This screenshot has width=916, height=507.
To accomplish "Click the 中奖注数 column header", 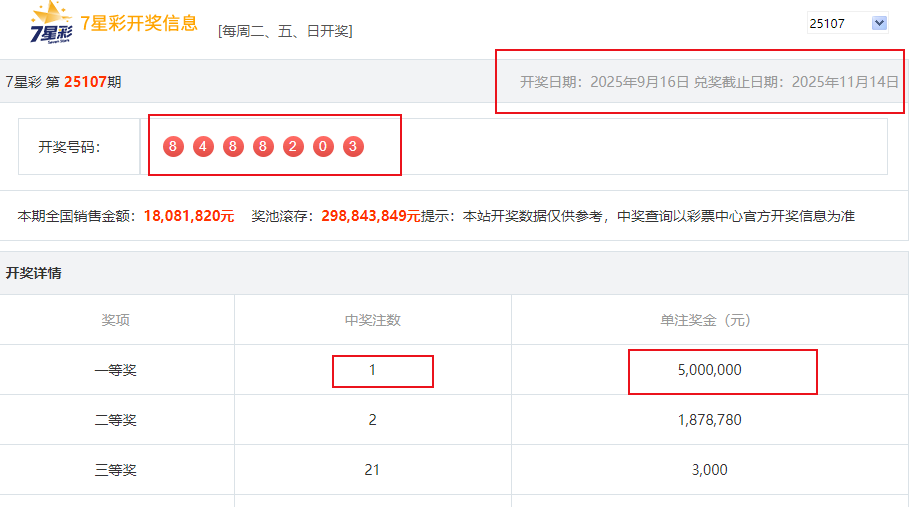I will click(372, 320).
